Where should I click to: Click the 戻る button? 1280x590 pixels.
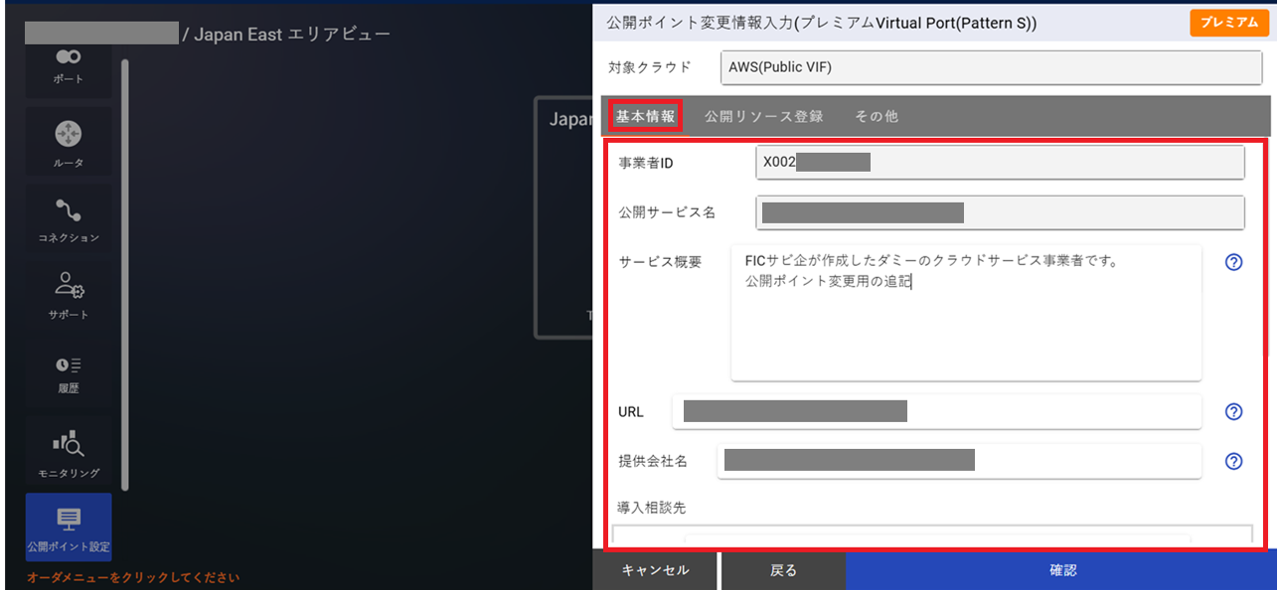[783, 570]
